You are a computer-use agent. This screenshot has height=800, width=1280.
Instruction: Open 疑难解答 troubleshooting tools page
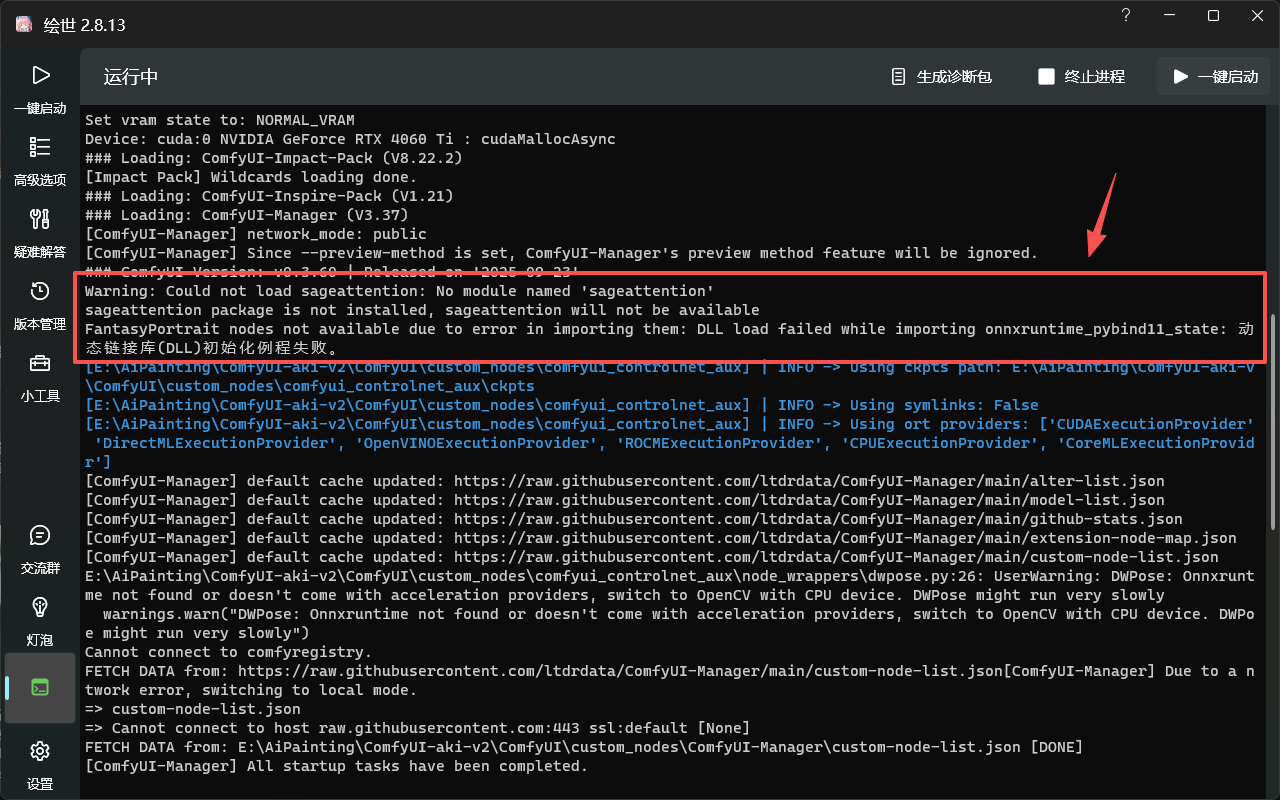pos(40,220)
